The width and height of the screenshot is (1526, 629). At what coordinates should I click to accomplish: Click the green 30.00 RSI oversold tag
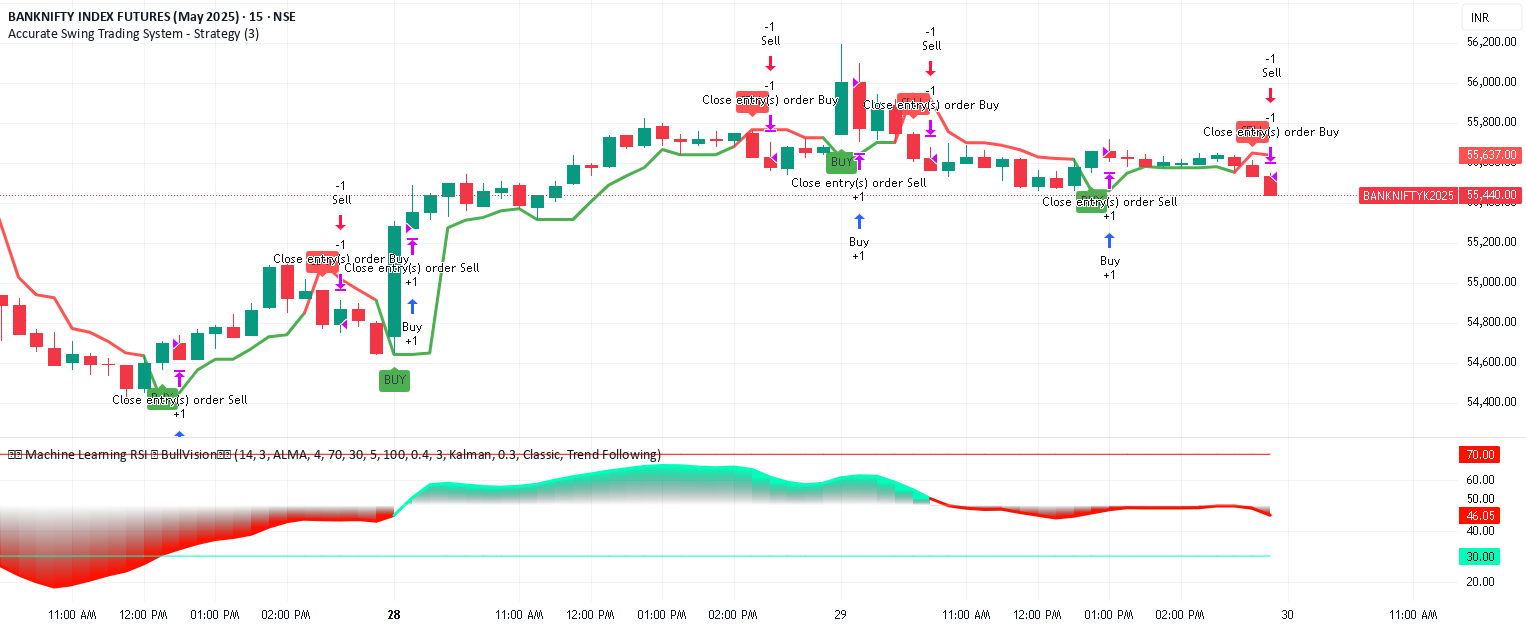1479,556
